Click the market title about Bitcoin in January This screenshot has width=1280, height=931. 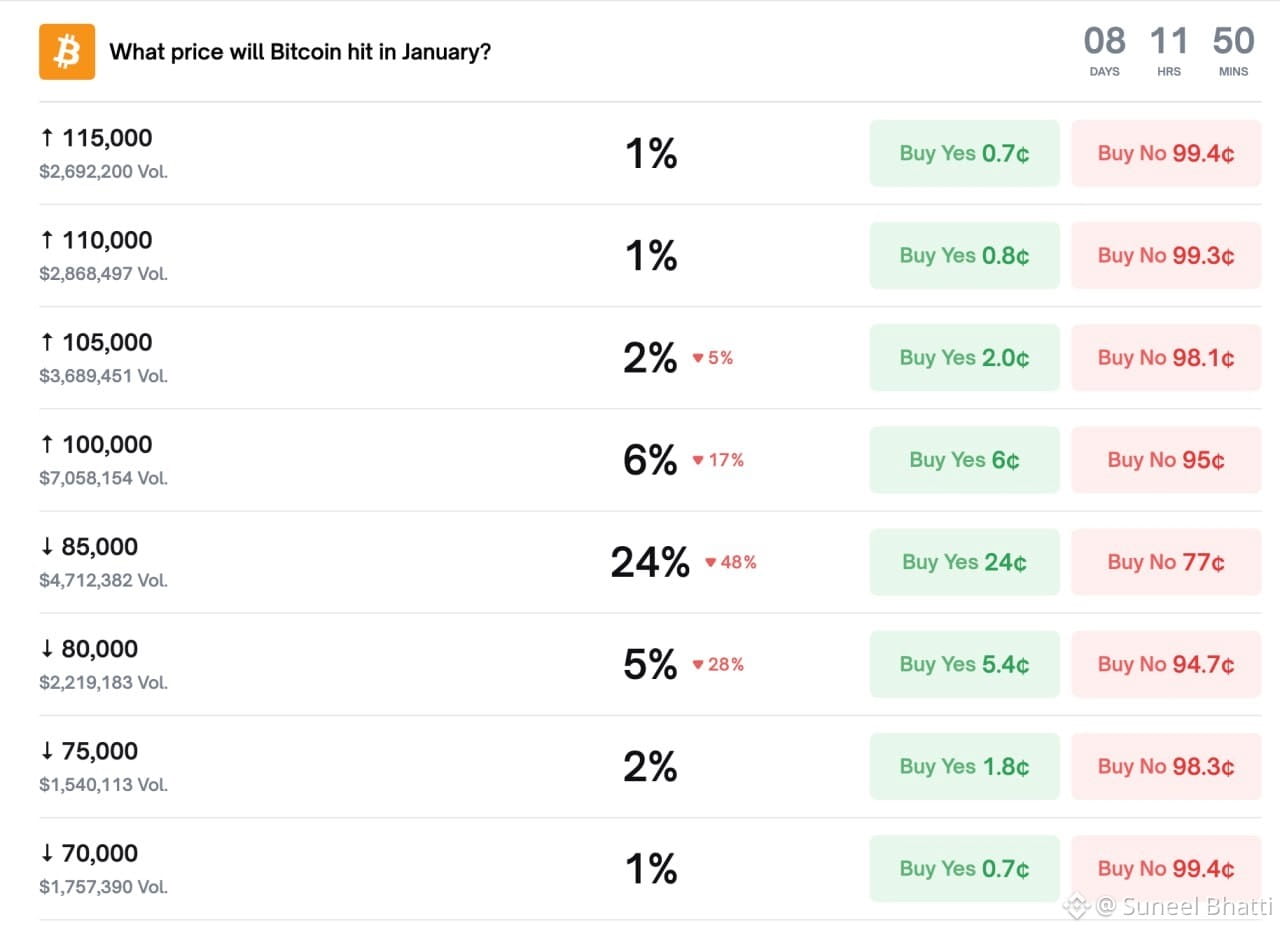(x=300, y=52)
